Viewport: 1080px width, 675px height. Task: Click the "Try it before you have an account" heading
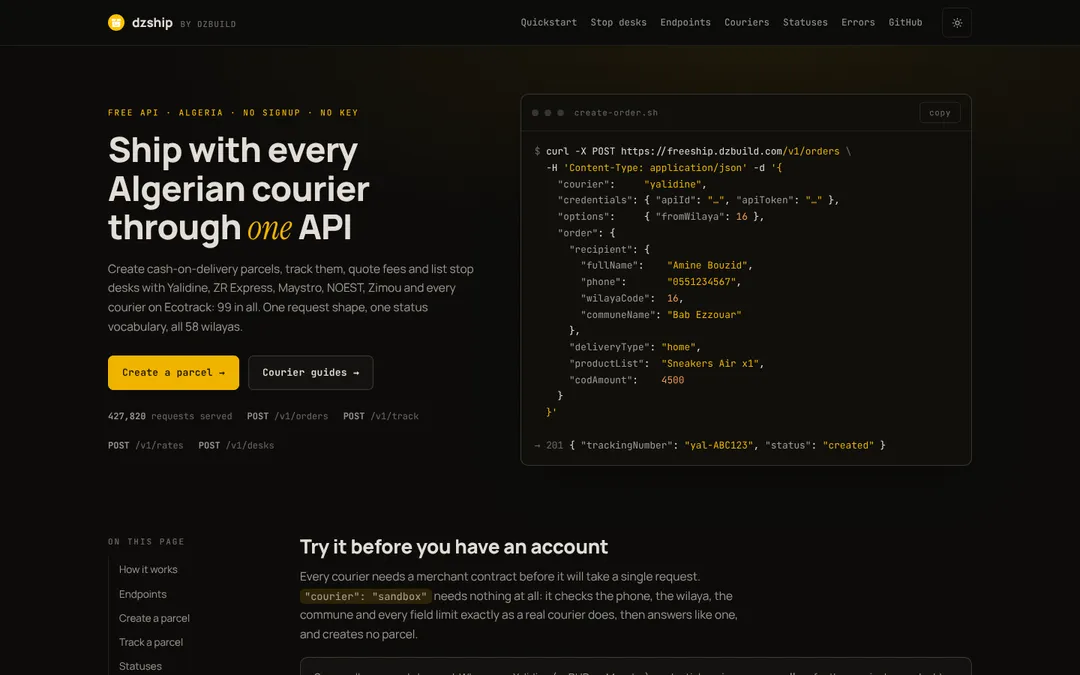click(454, 547)
